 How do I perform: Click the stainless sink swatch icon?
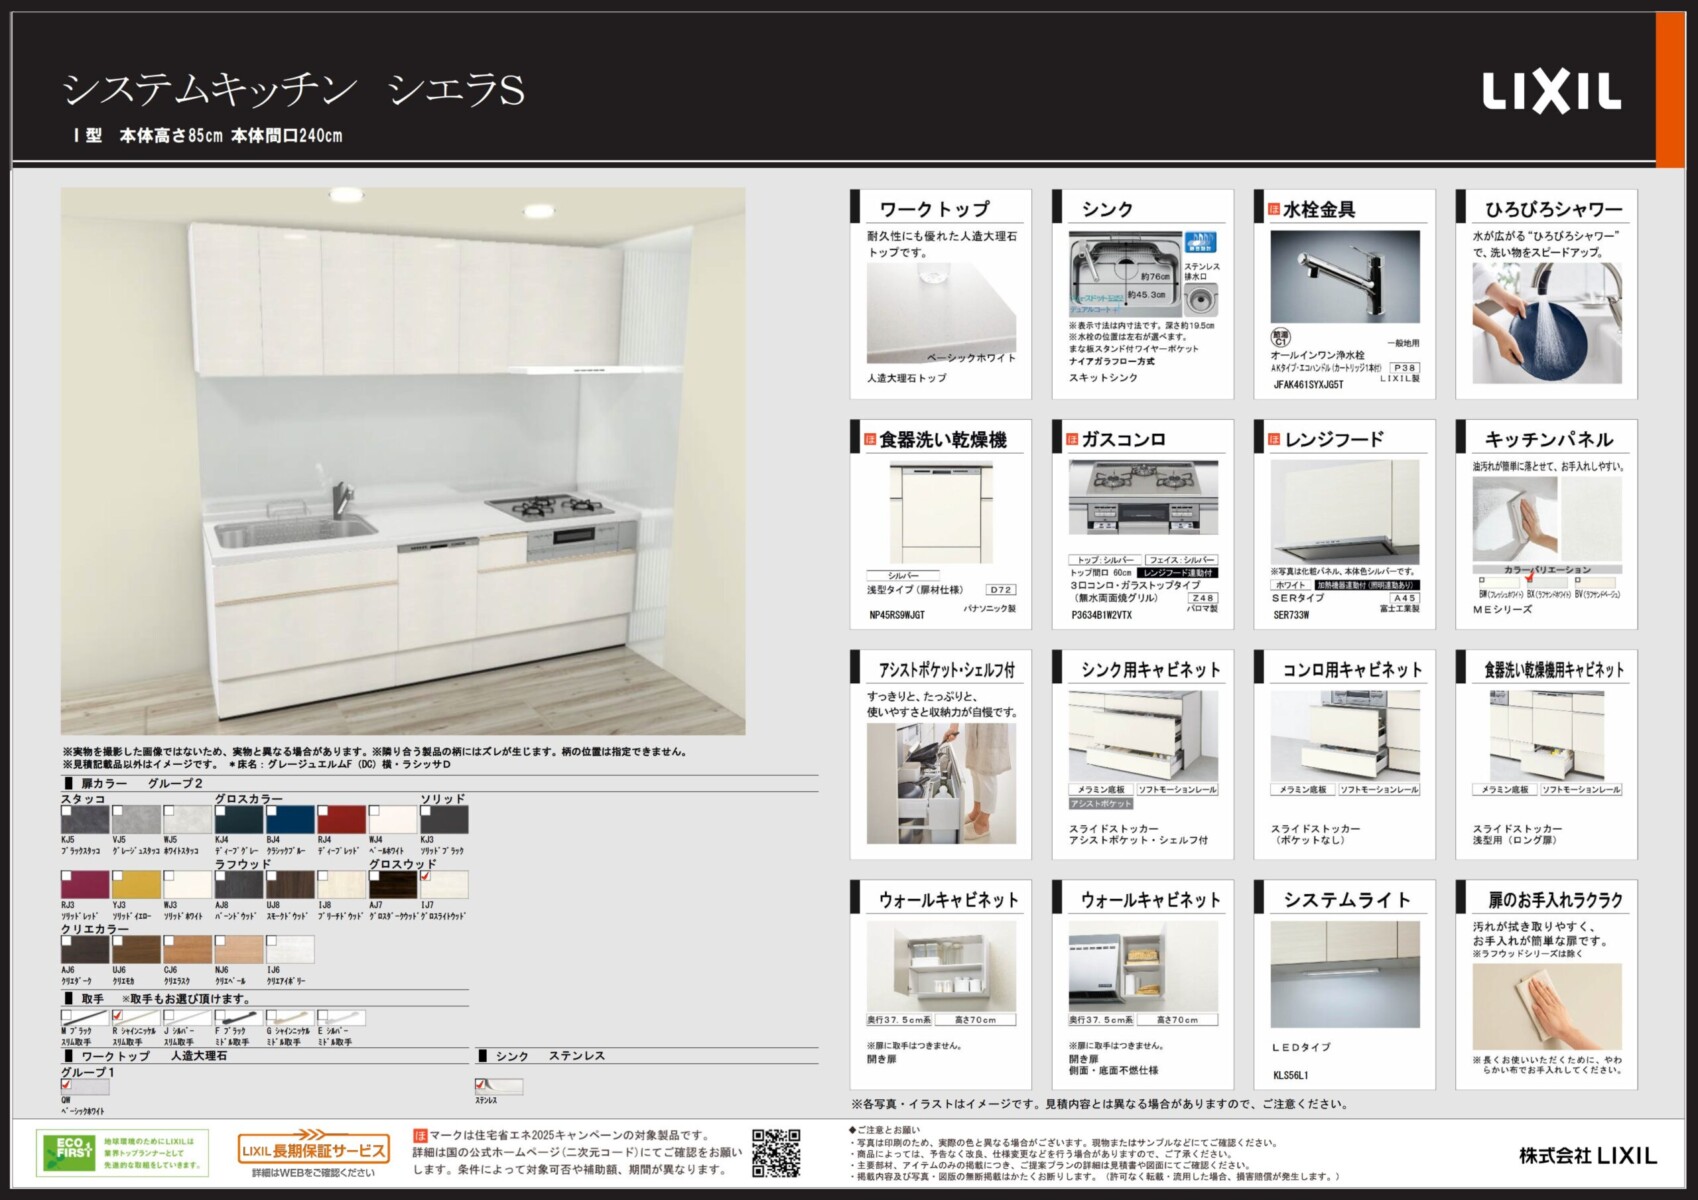500,1086
